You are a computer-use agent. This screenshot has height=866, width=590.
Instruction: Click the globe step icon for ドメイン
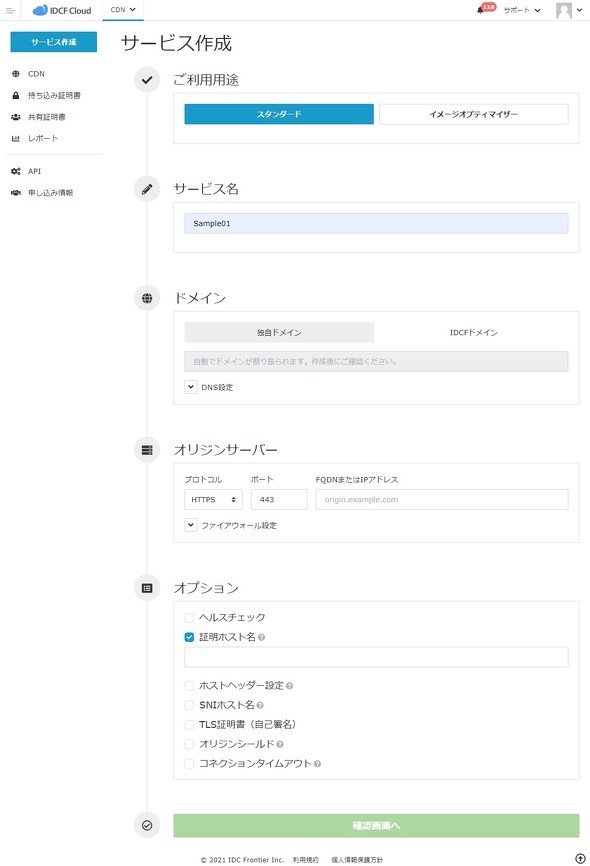click(147, 298)
